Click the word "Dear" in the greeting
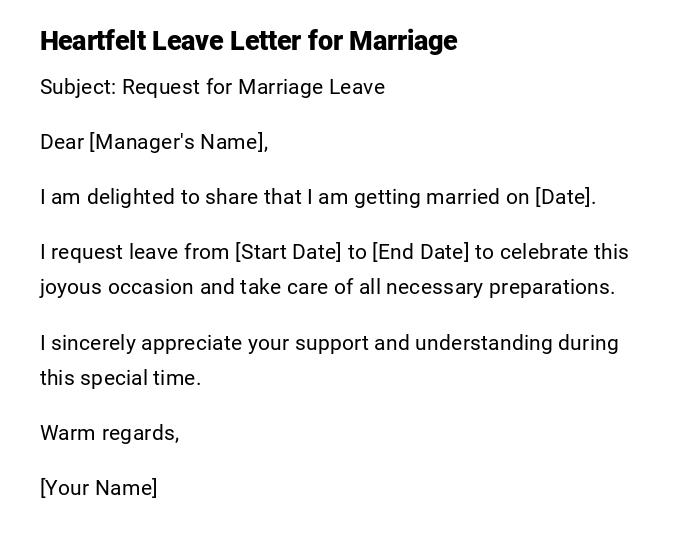 (x=62, y=142)
